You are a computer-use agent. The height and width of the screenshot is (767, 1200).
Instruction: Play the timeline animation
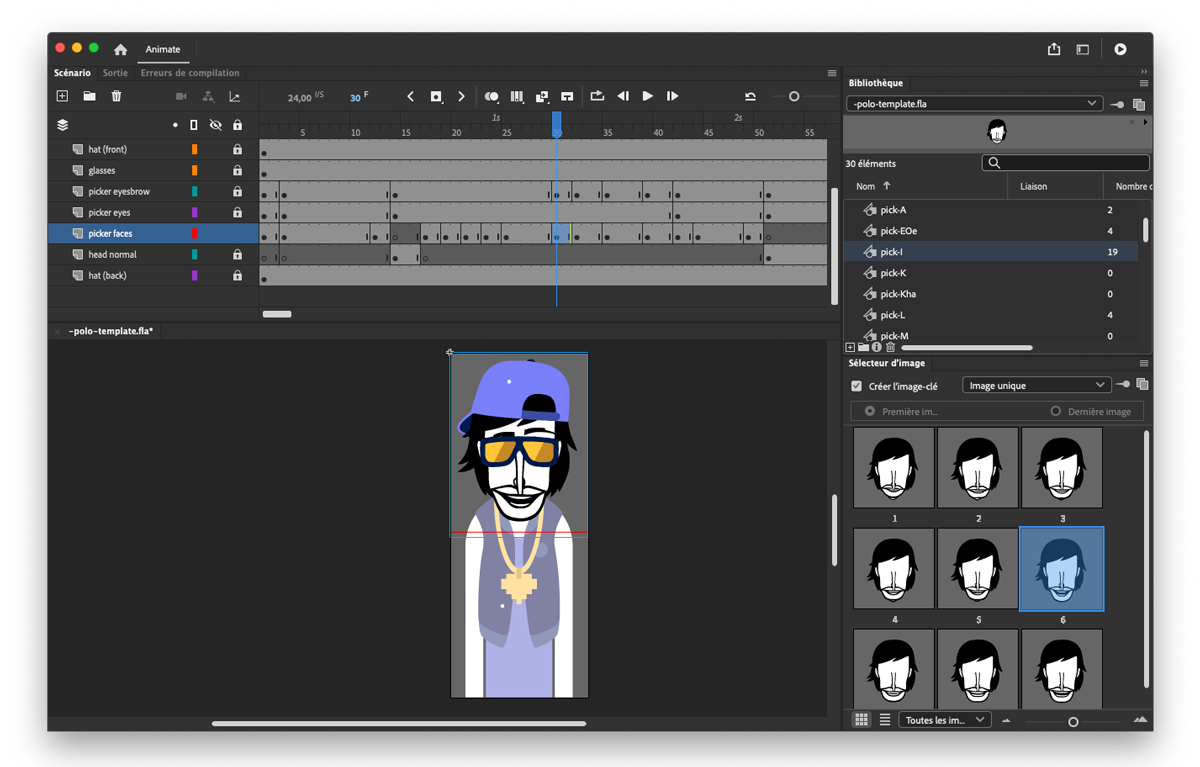[647, 96]
